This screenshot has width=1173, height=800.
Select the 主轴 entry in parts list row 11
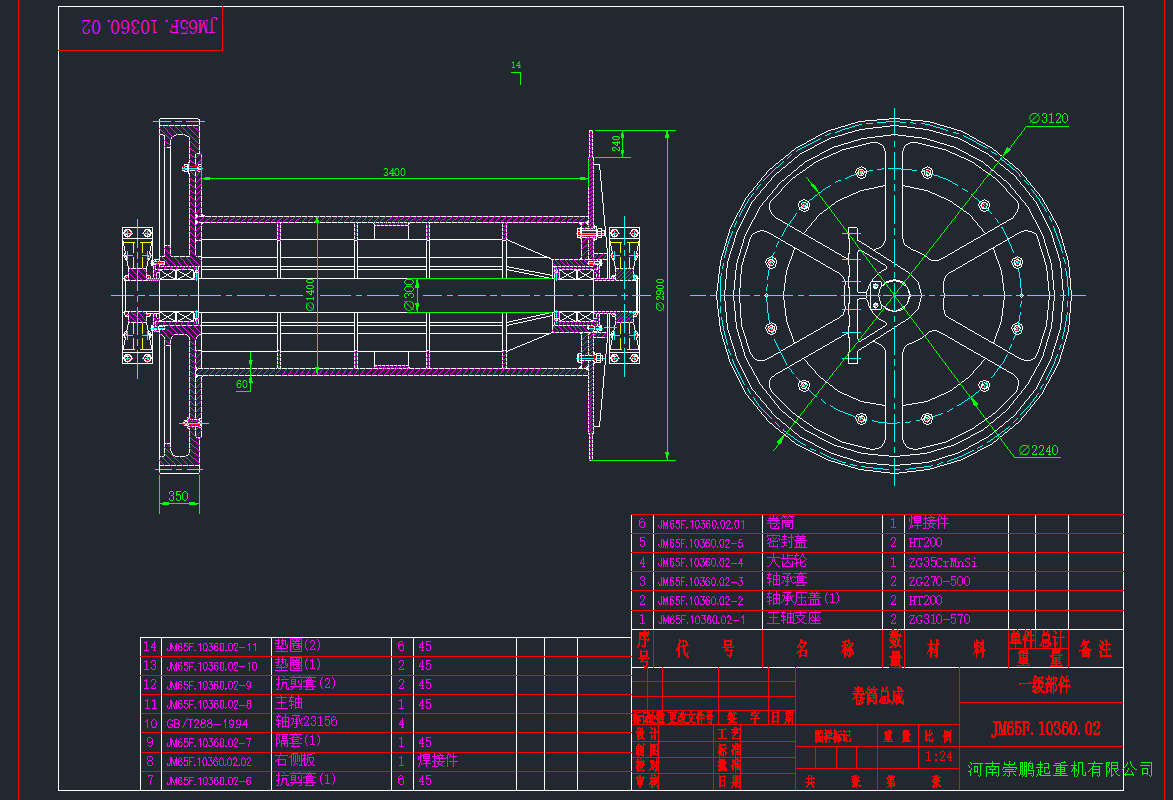tap(288, 703)
